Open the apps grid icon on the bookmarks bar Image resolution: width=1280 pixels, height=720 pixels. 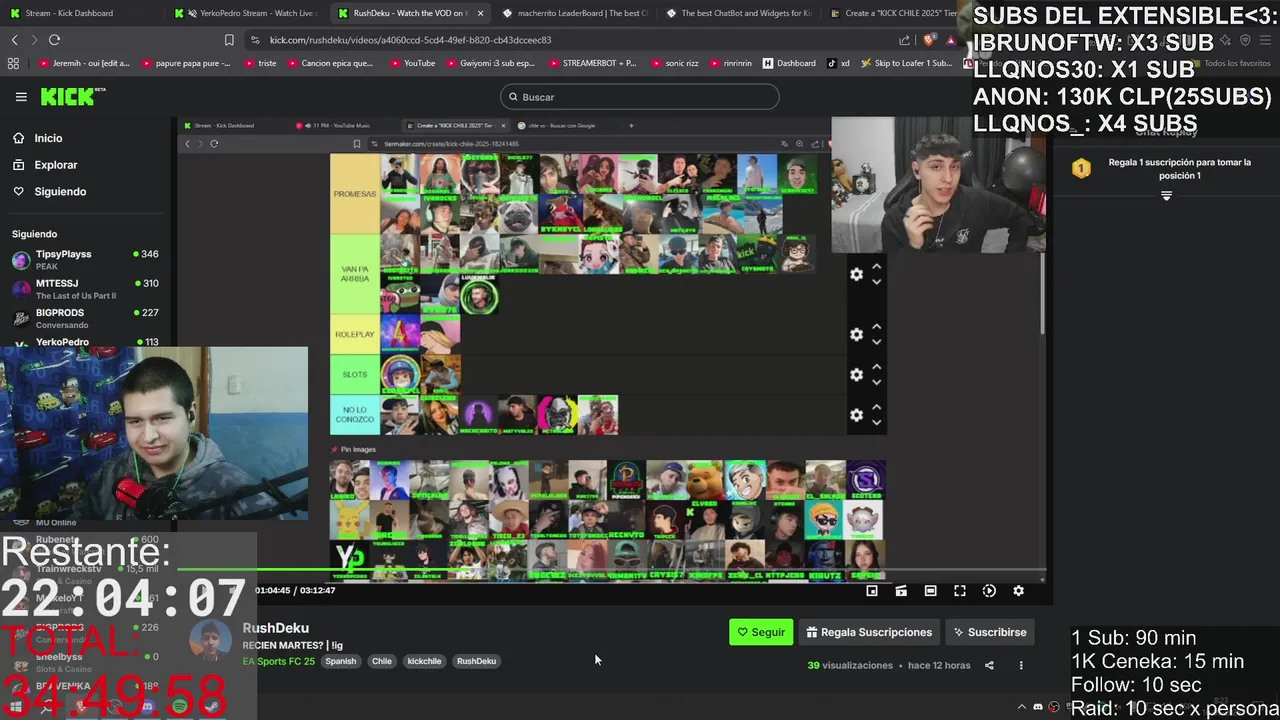pyautogui.click(x=13, y=63)
